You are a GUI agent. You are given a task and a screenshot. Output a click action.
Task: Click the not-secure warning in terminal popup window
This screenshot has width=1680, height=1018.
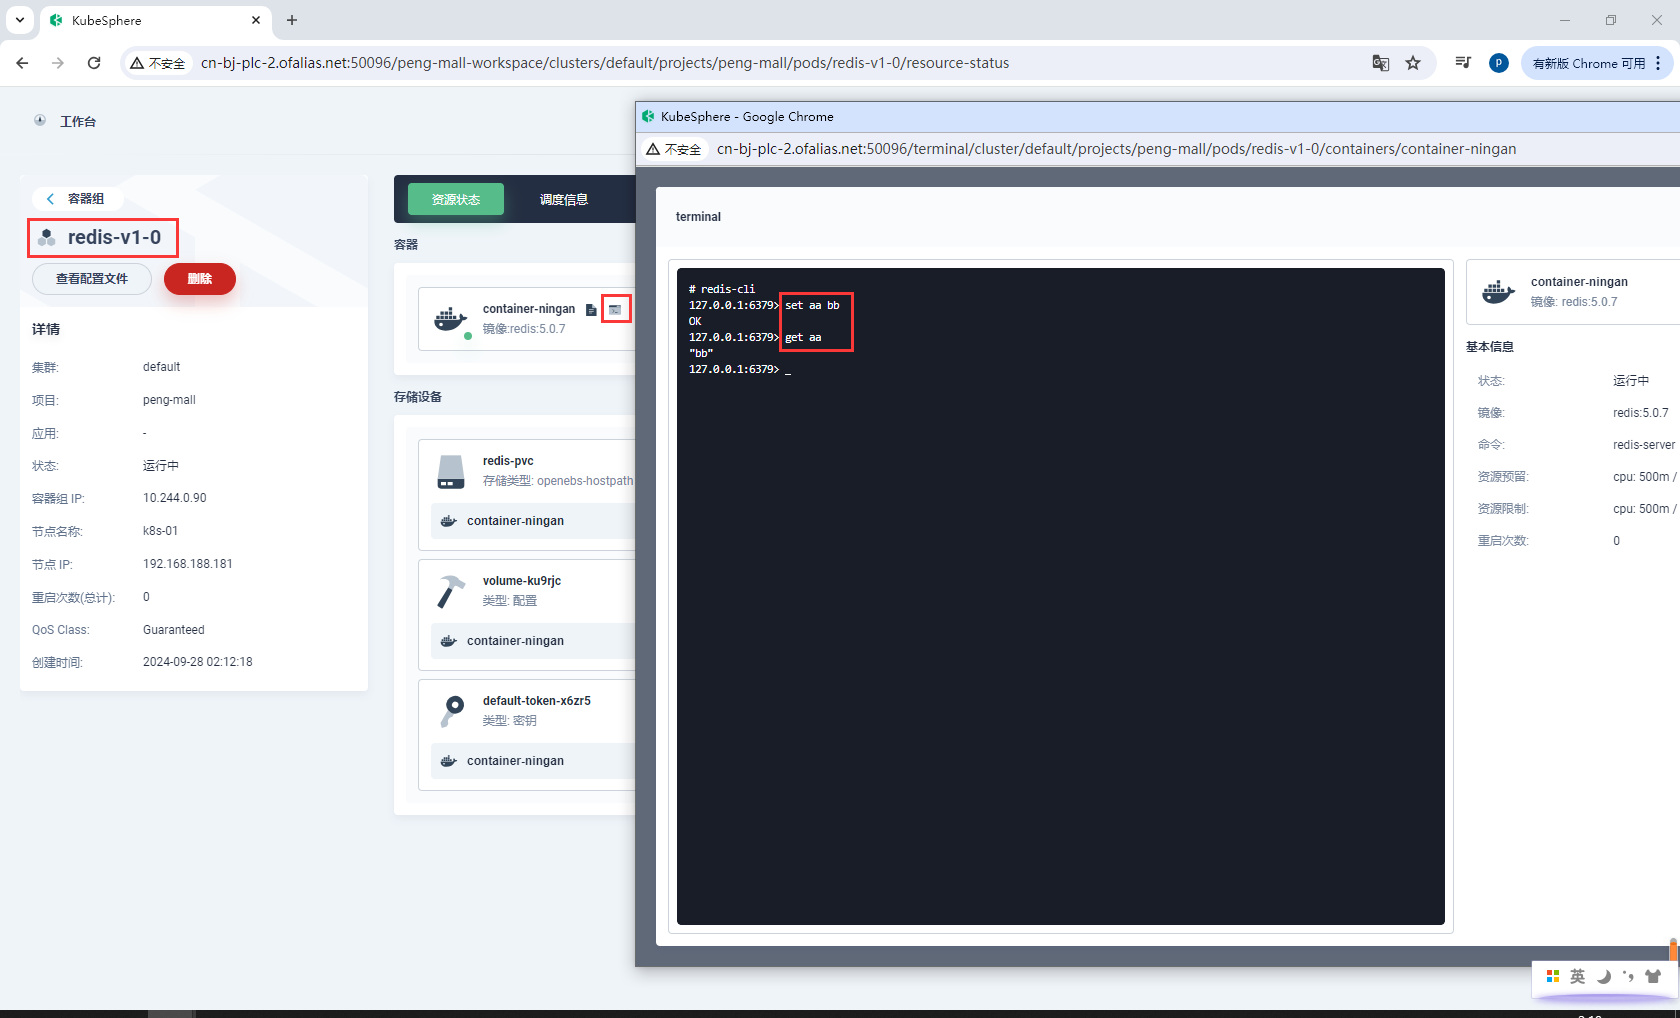pos(674,149)
